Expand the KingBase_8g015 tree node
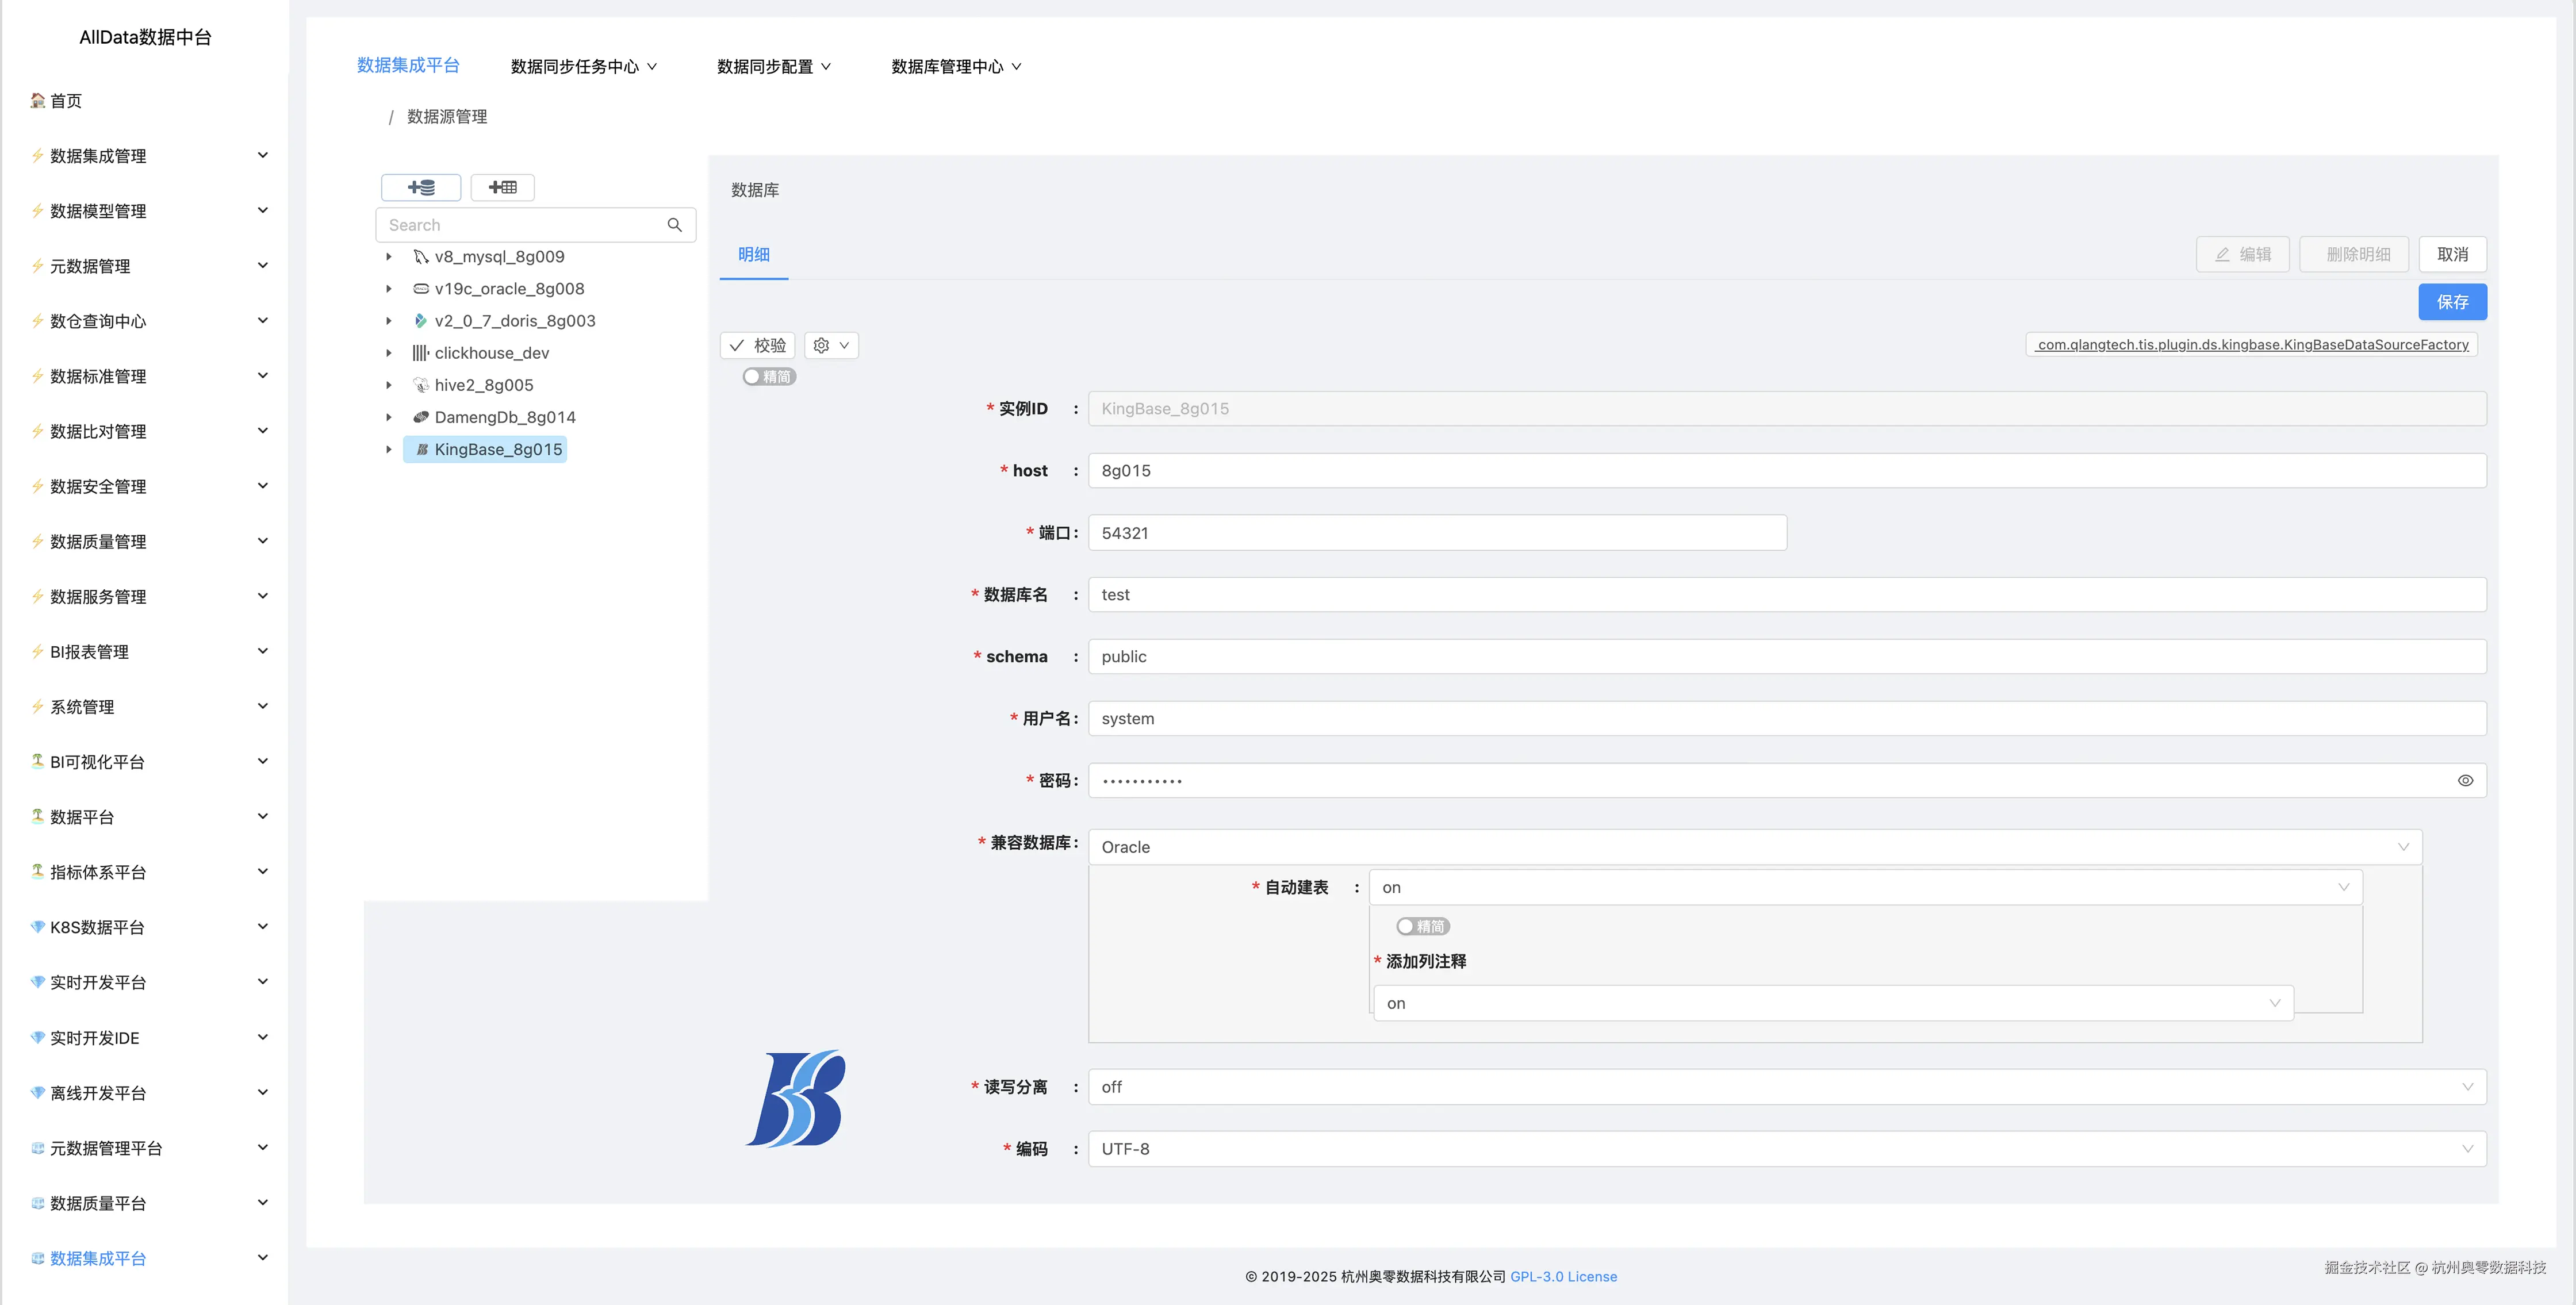 click(x=389, y=449)
